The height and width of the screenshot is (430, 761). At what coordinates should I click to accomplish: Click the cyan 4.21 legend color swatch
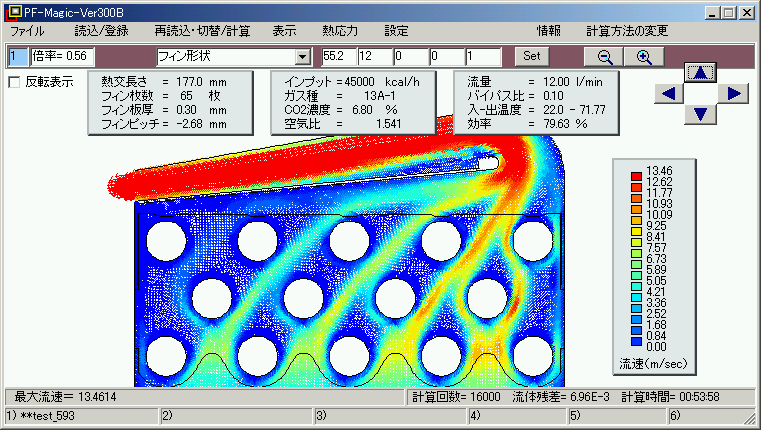click(636, 297)
